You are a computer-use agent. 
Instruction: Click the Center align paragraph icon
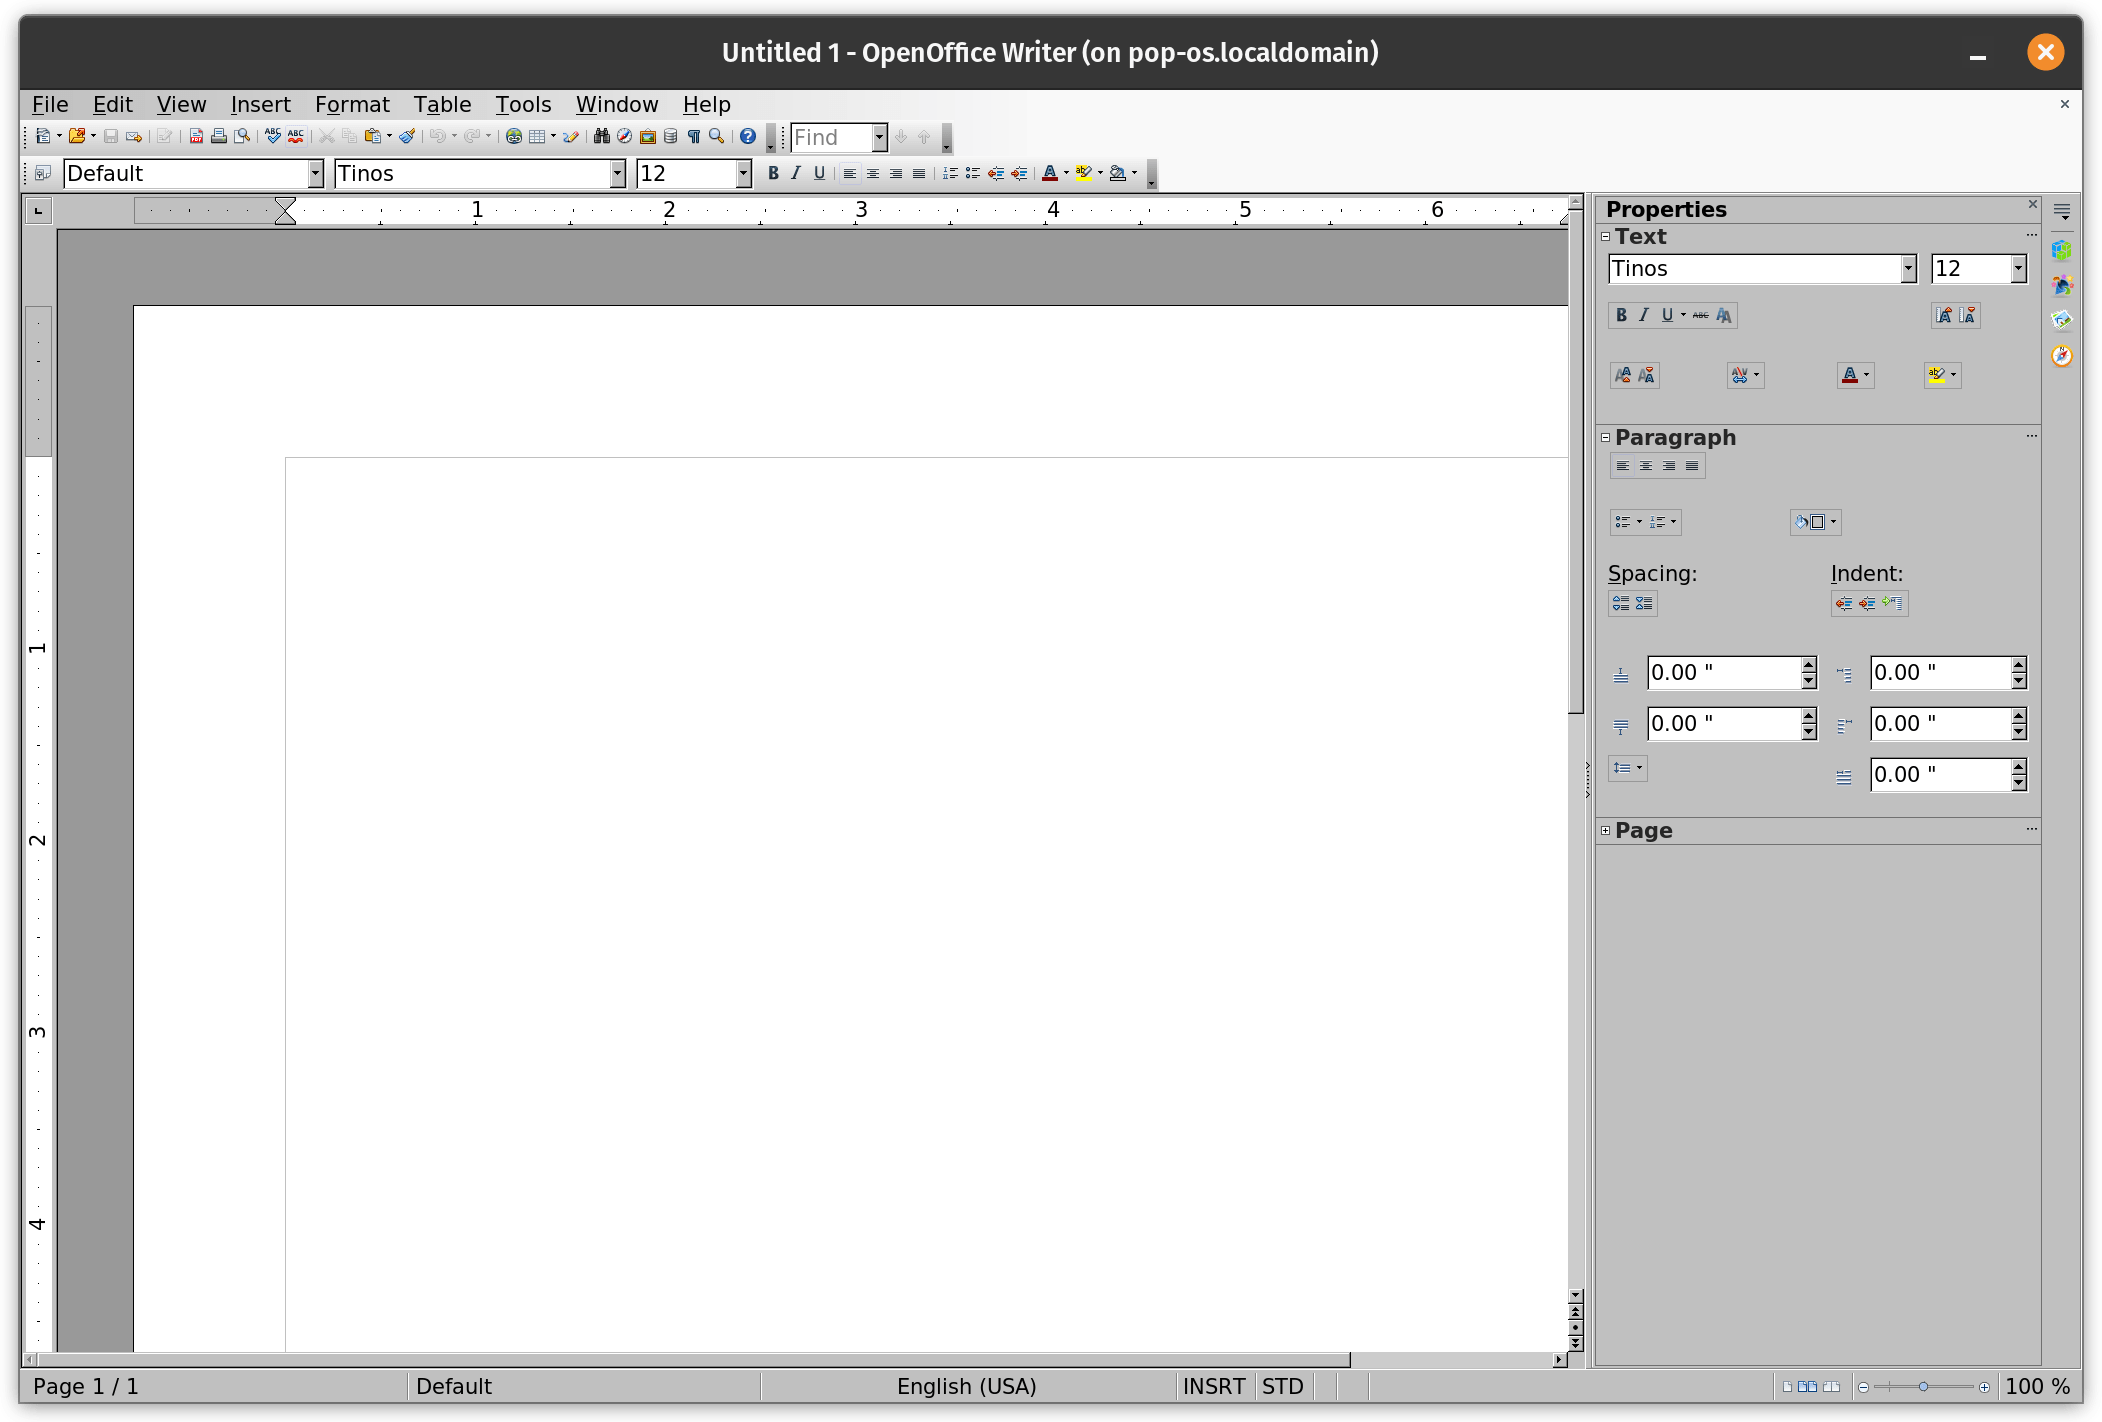1645,465
